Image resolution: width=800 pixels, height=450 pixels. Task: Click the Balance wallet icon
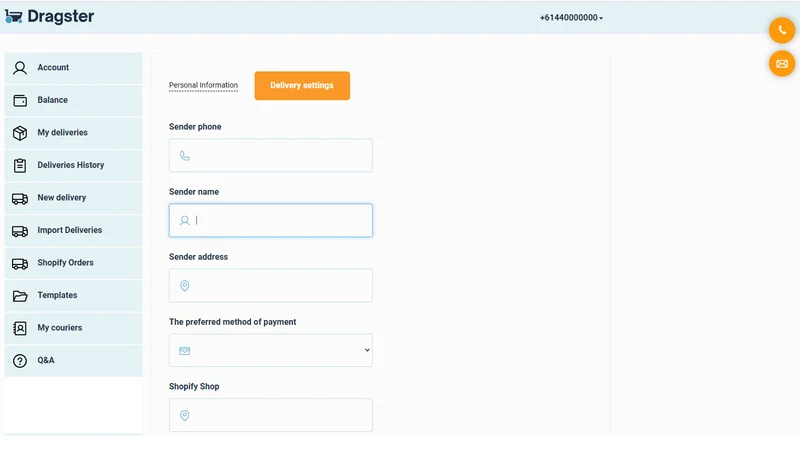tap(20, 101)
